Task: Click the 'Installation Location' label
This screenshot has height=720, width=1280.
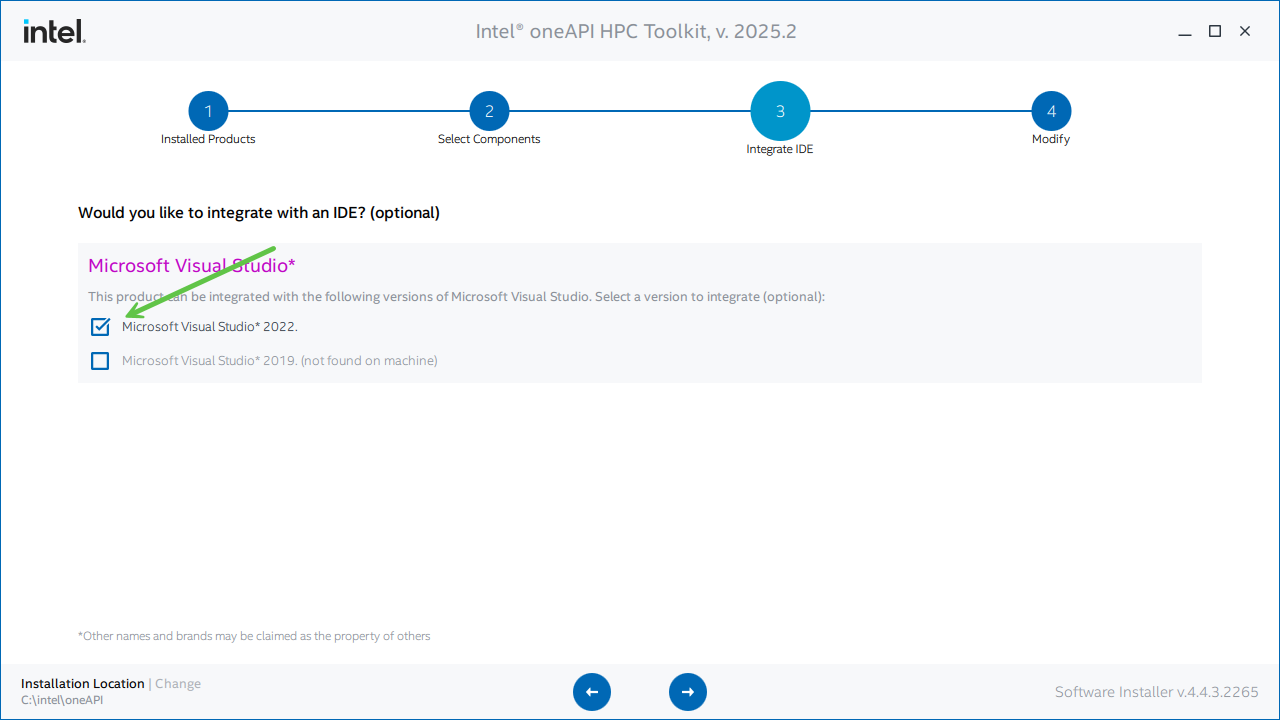Action: (83, 684)
